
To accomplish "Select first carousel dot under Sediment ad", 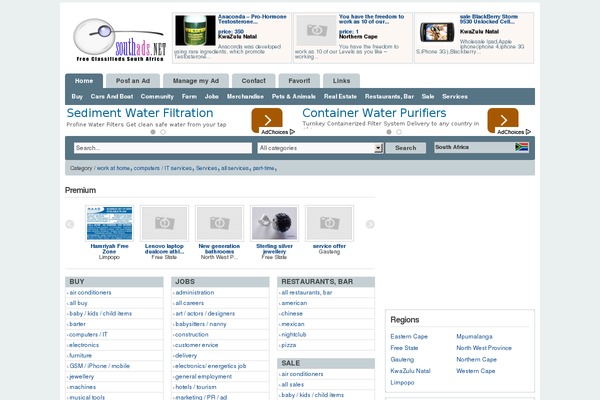I will tap(153, 132).
